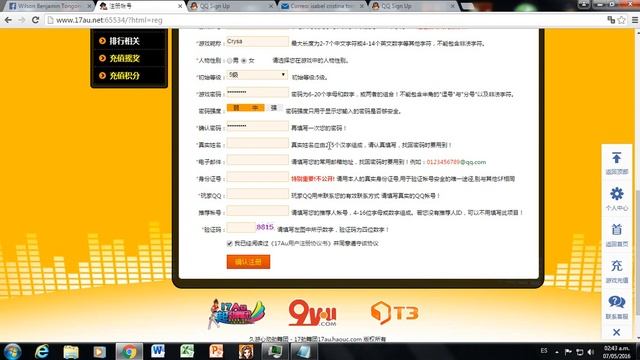Click the 9you.com logo in footer
This screenshot has width=640, height=360.
click(312, 313)
